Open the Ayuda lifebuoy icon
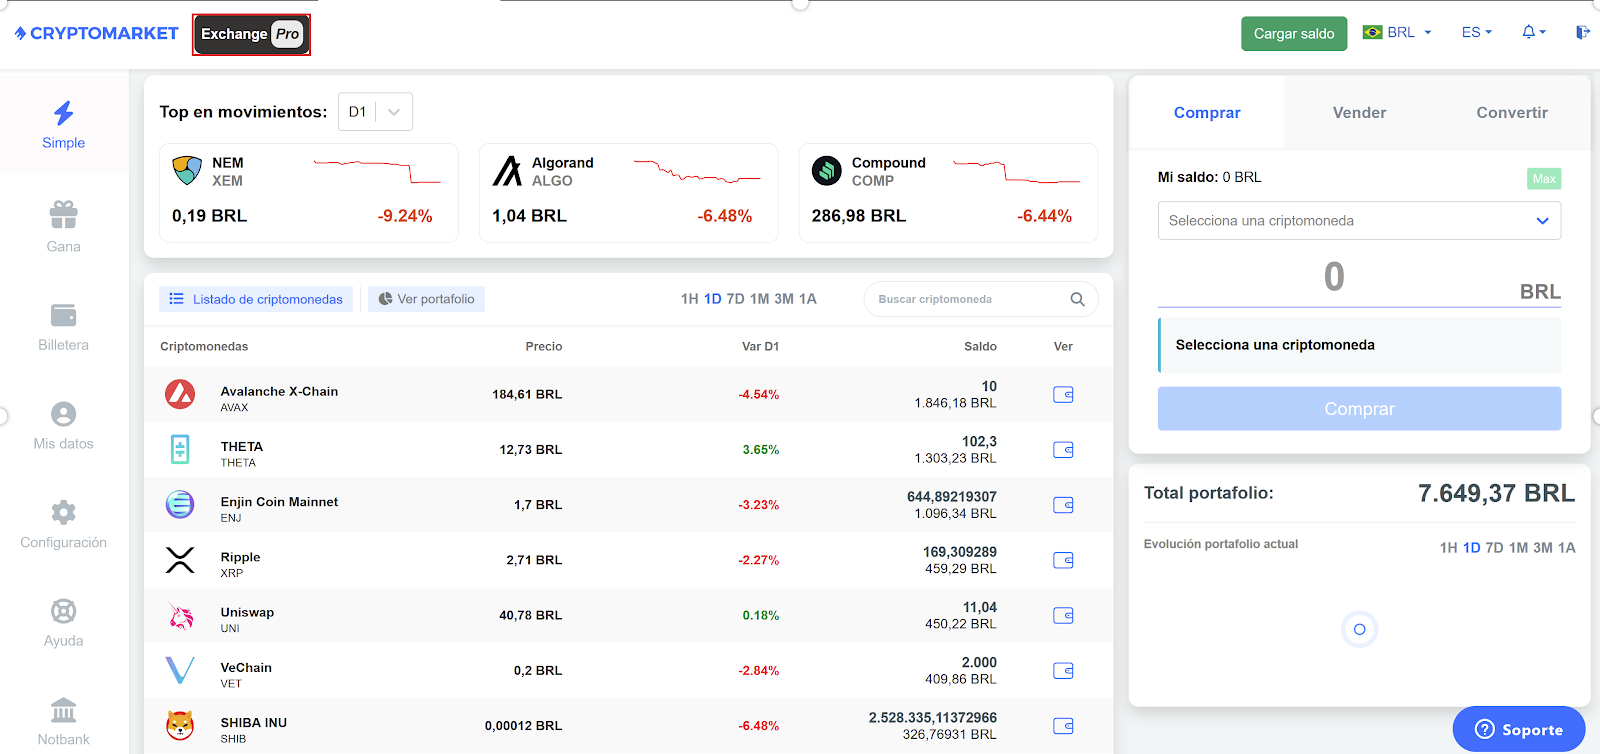Viewport: 1600px width, 754px height. click(64, 611)
